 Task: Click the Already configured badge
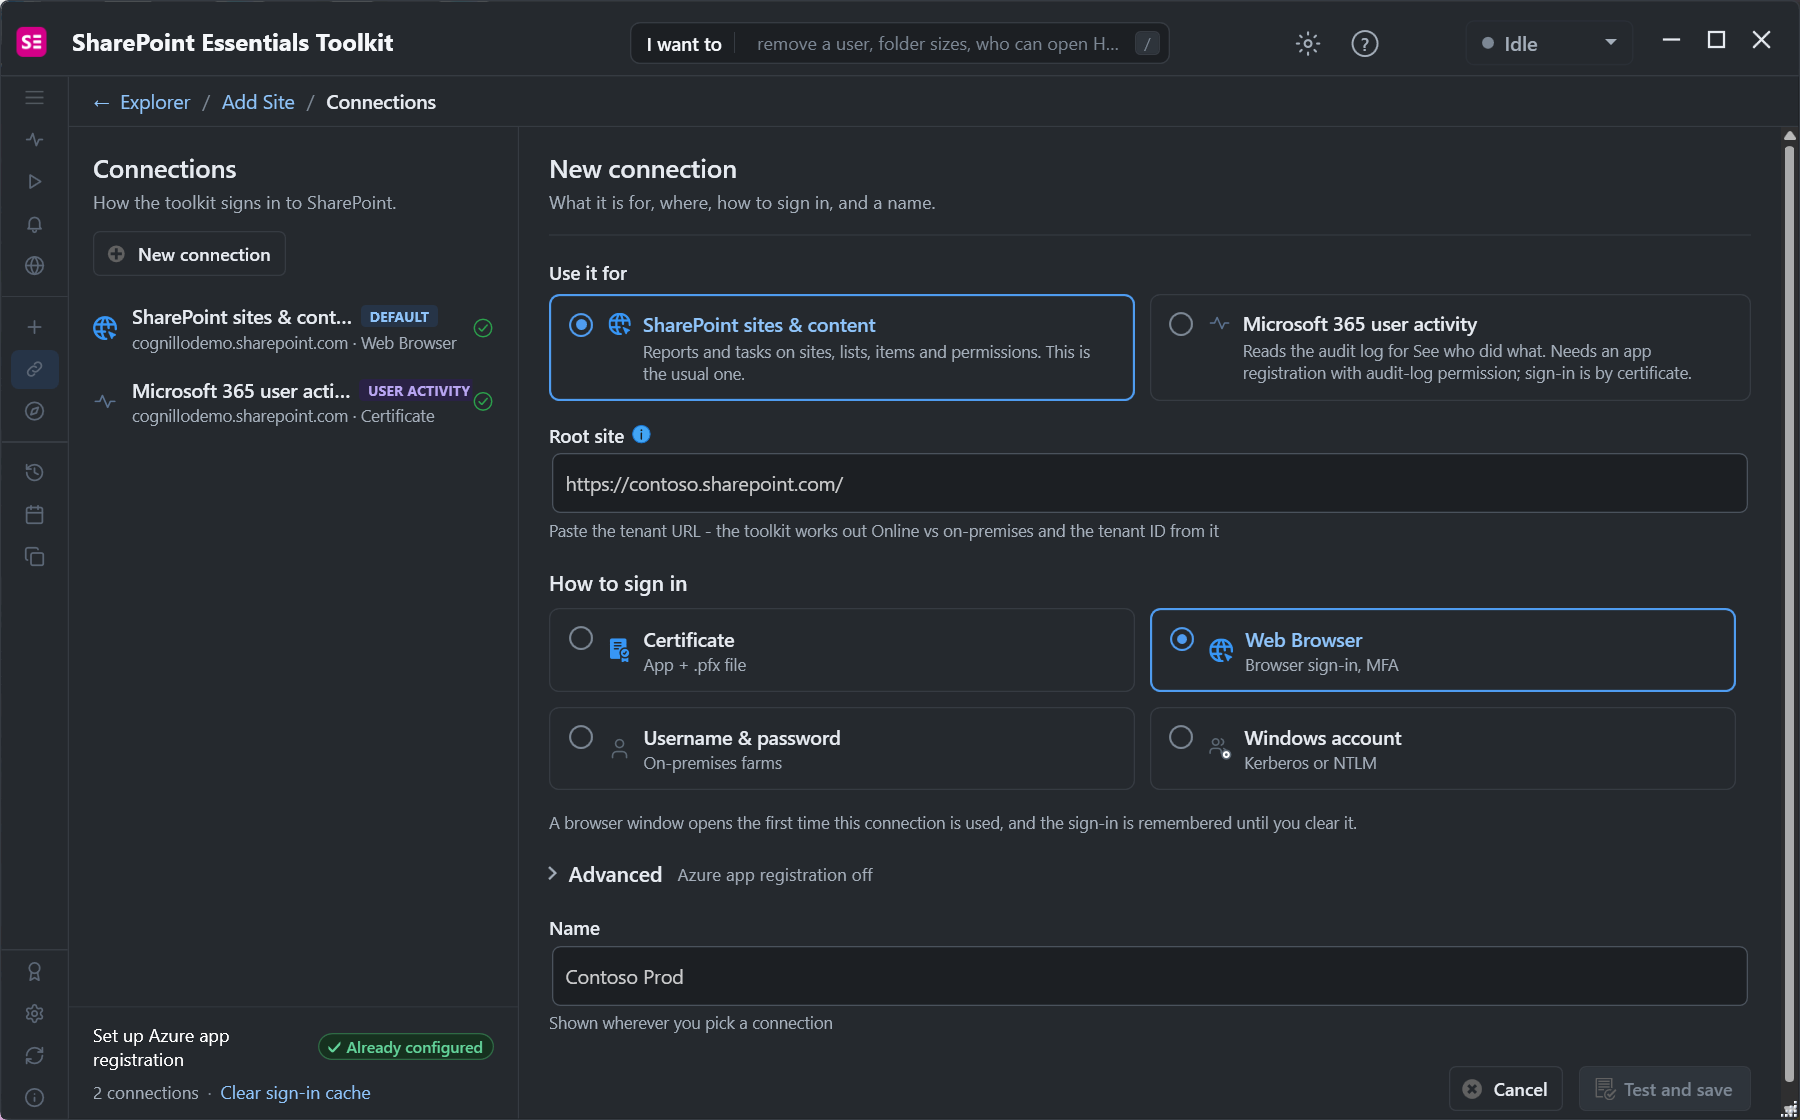click(x=406, y=1047)
